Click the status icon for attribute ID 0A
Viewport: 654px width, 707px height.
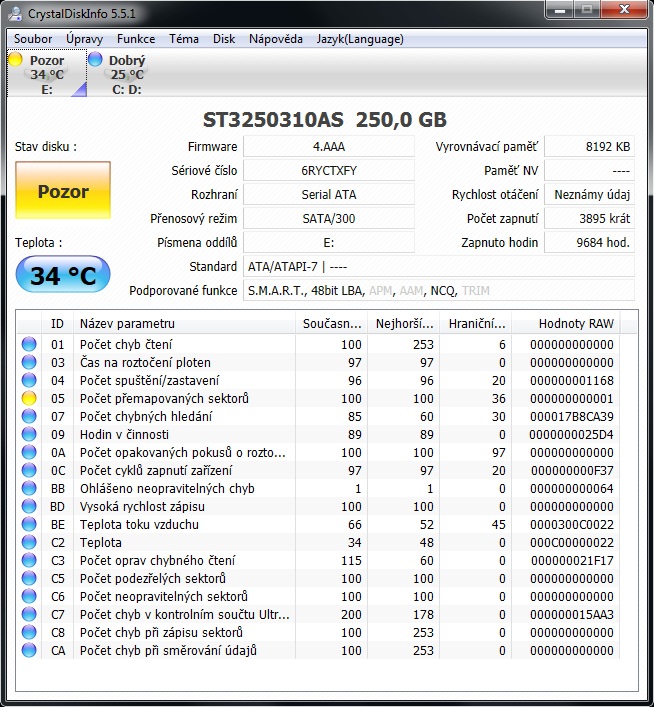[x=29, y=453]
